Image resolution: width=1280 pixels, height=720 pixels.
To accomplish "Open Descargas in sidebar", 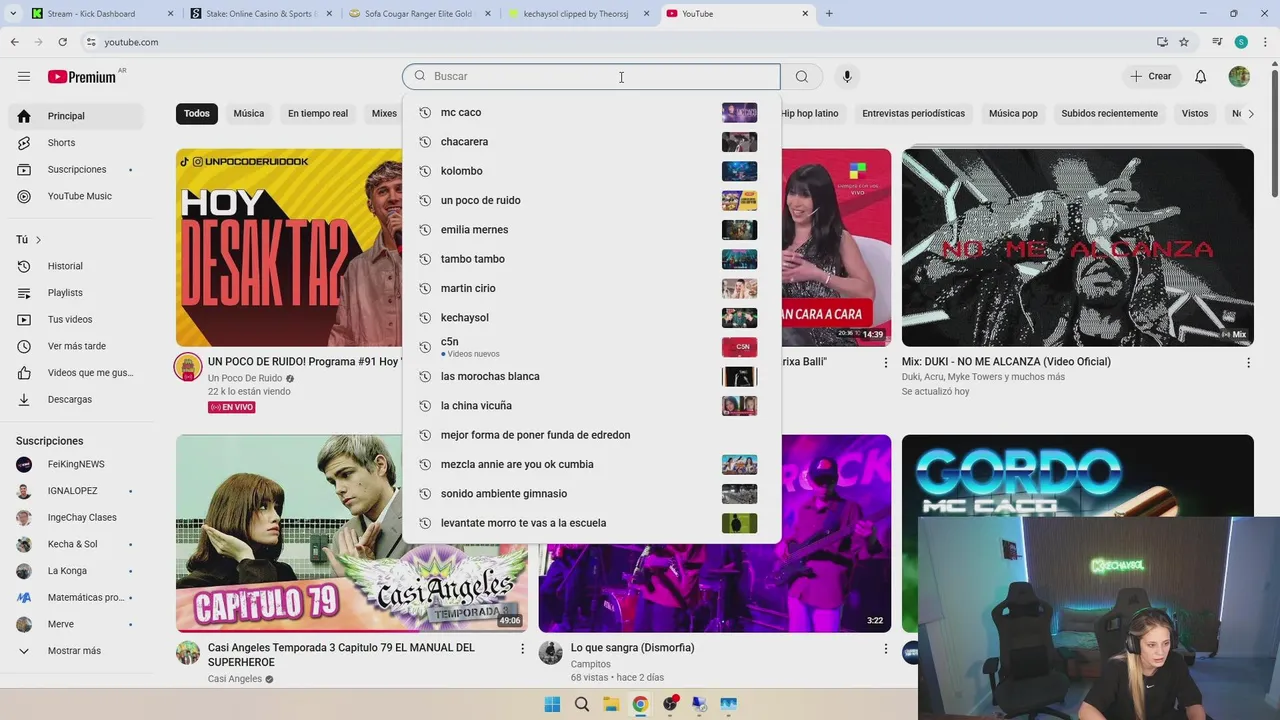I will coord(76,399).
